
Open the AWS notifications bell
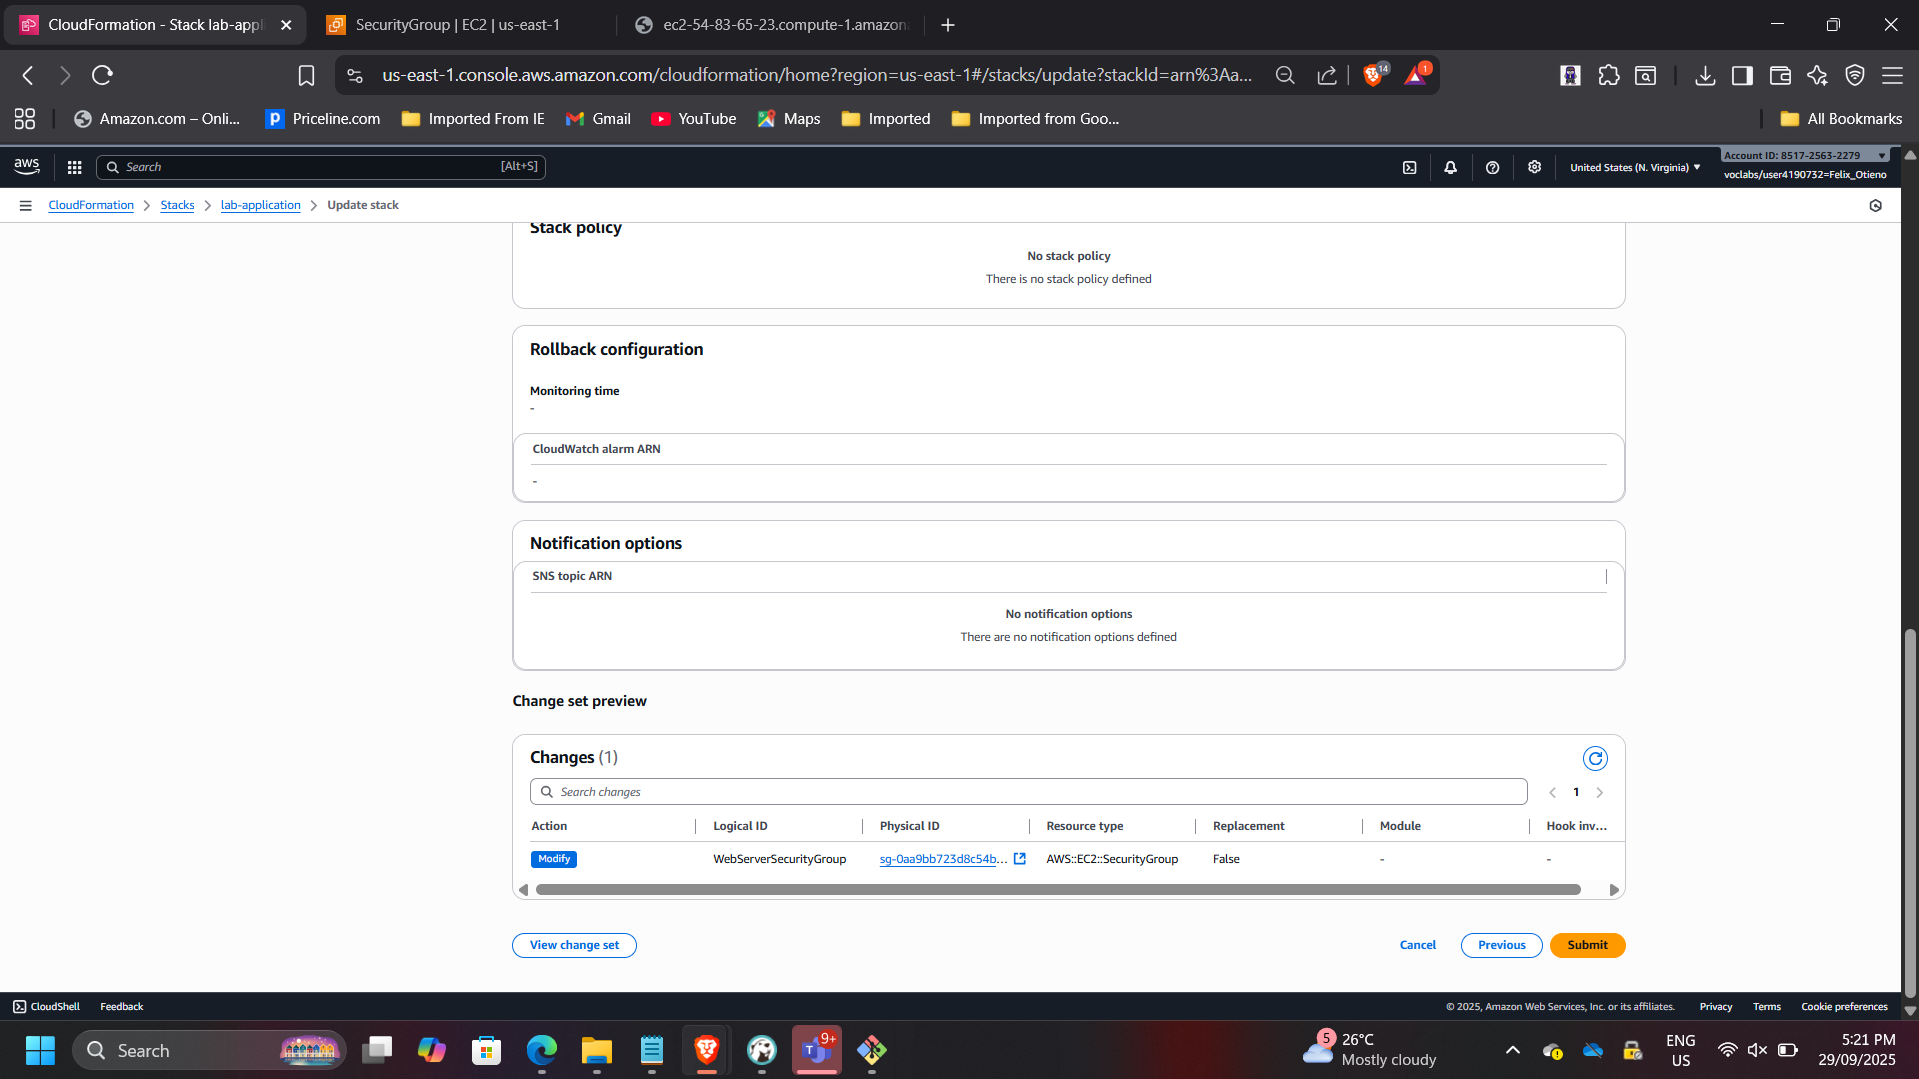(x=1450, y=167)
